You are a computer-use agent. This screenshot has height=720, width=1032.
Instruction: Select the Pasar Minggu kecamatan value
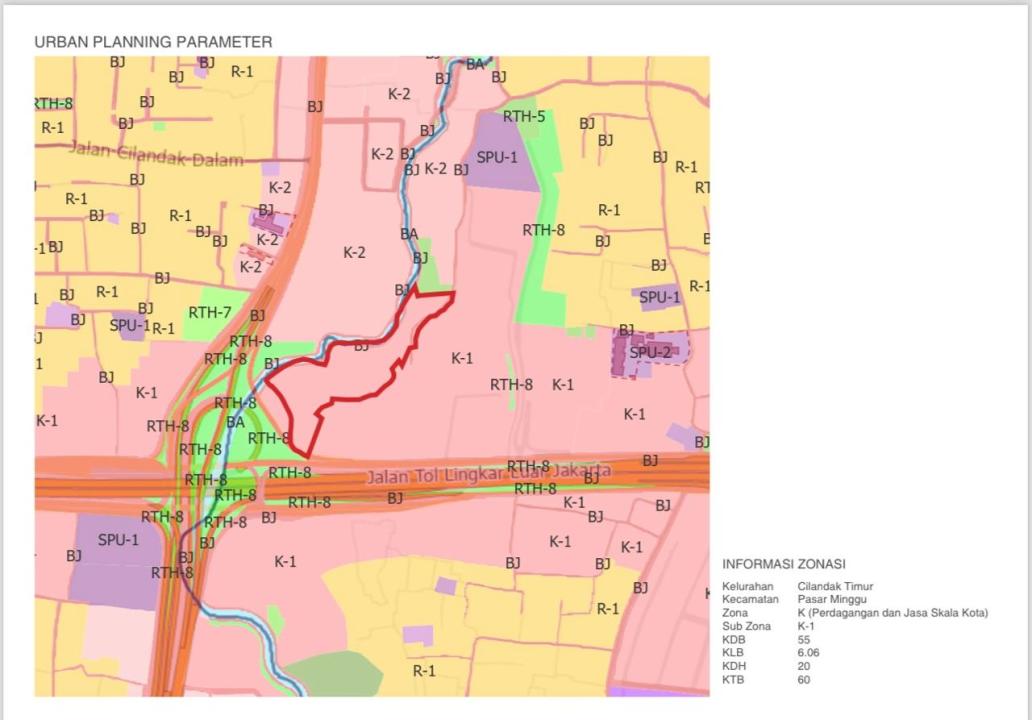(831, 600)
